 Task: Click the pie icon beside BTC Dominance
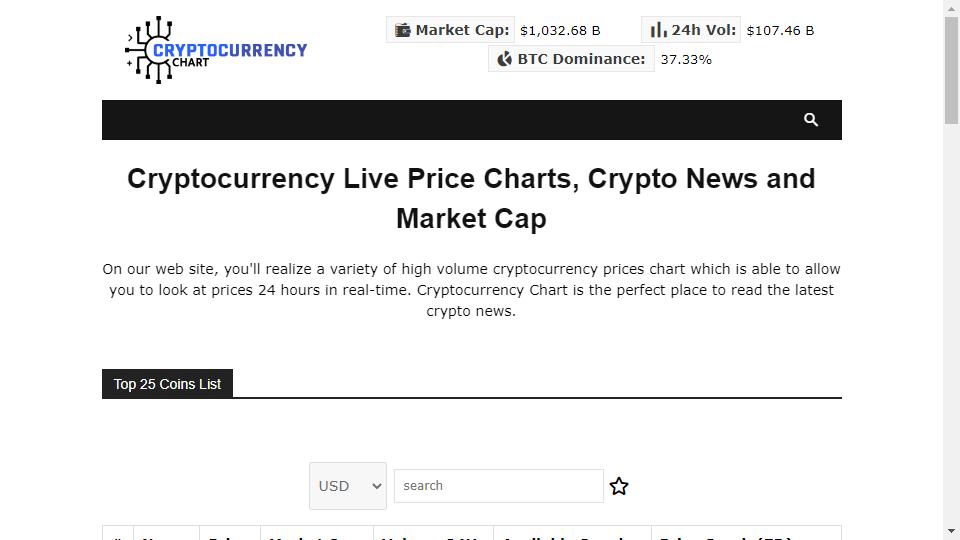pyautogui.click(x=504, y=59)
